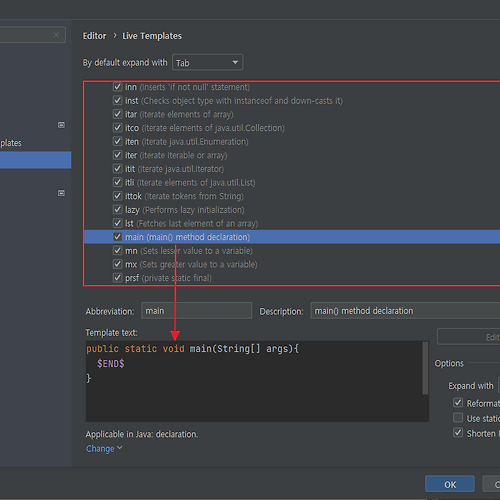Toggle the 'mx' template checkbox

click(x=117, y=264)
